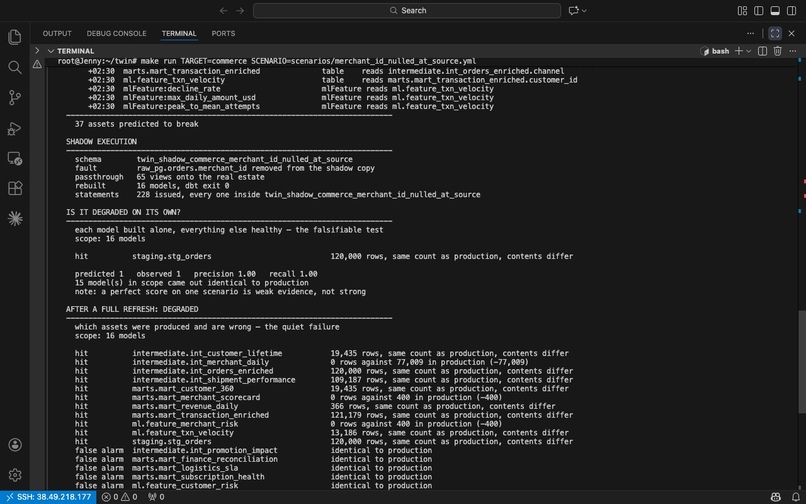This screenshot has height=504, width=806.
Task: Click 'ml.feature_merchant_risk' row text
Action: point(185,424)
